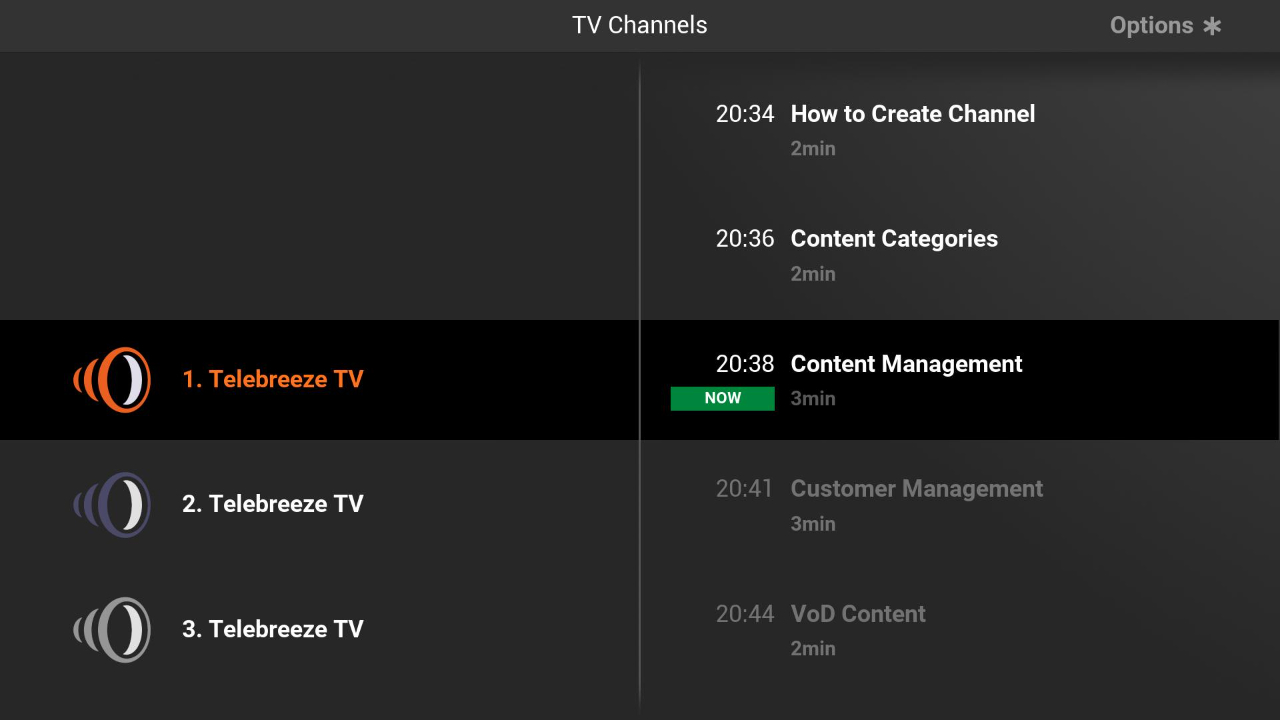Select channel 2. Telebreeze TV

coord(273,504)
